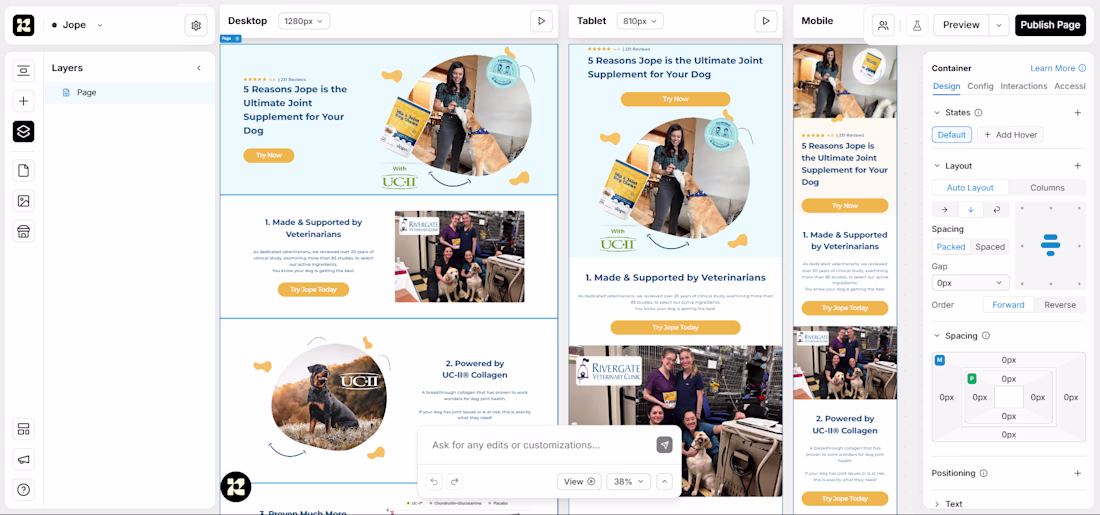Select the Layers stack sidebar icon
1100x515 pixels.
pyautogui.click(x=23, y=131)
